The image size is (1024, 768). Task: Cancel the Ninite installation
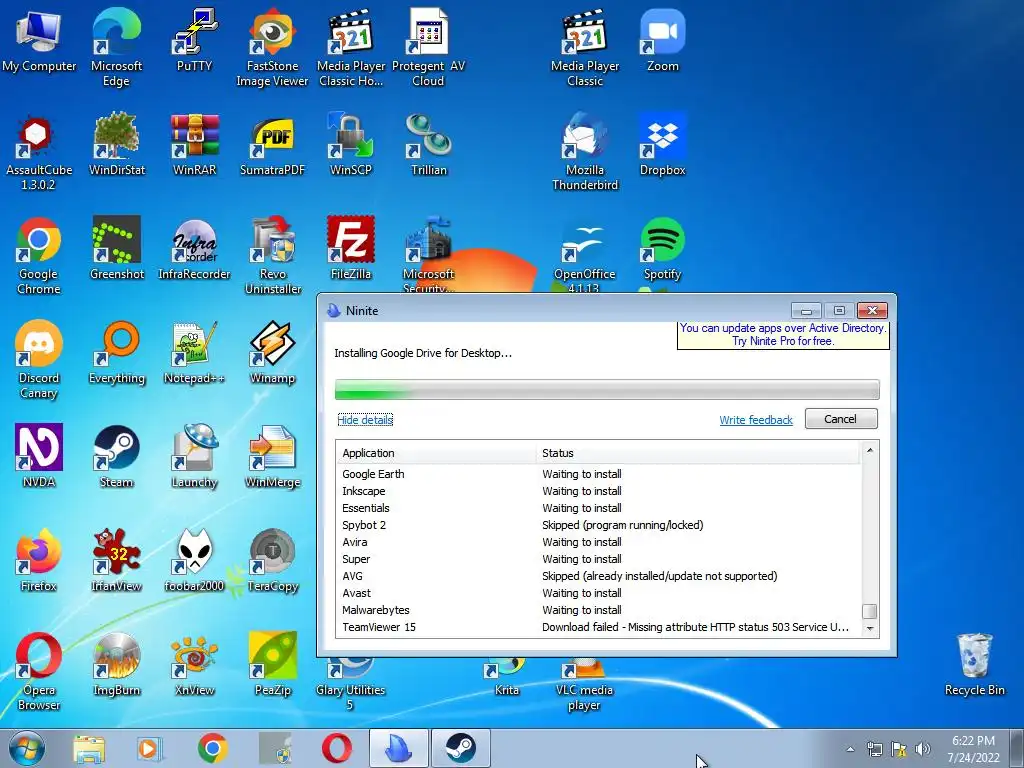coord(840,419)
